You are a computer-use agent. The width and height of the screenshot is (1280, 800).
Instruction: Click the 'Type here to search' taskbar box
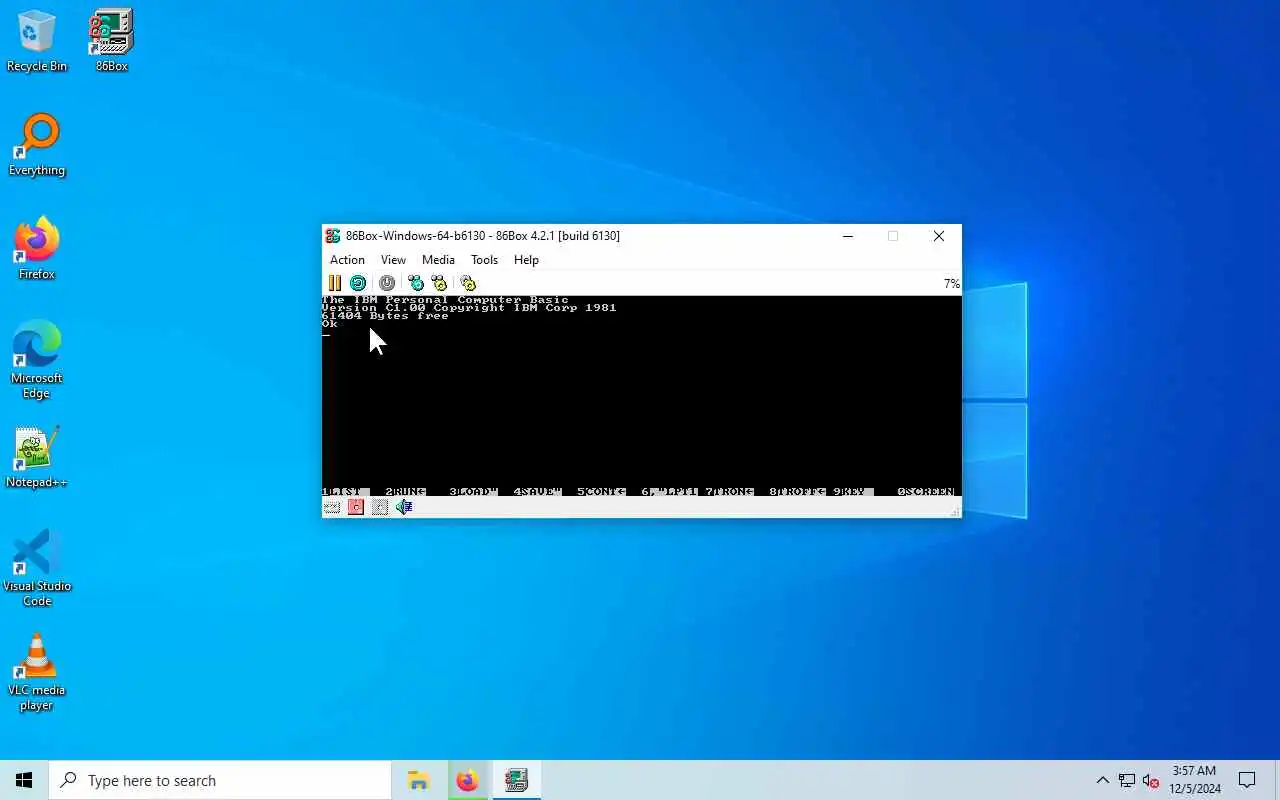220,780
